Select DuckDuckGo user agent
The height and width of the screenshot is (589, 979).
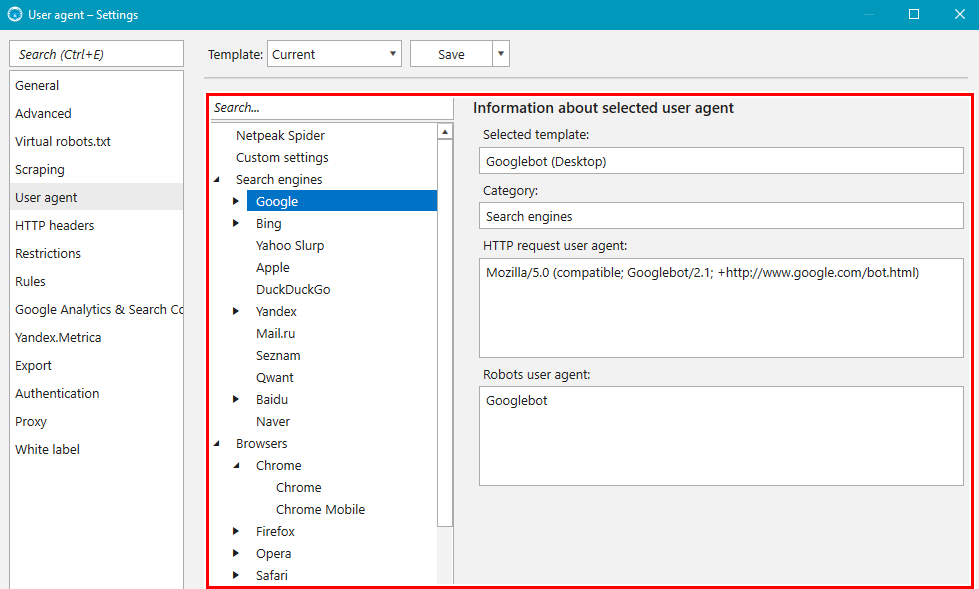point(293,289)
